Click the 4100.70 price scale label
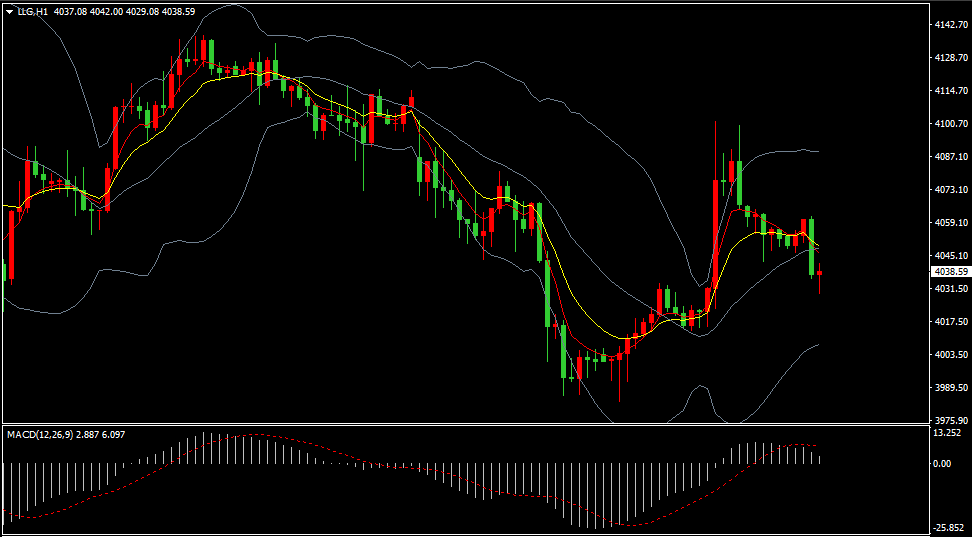The image size is (972, 537). pyautogui.click(x=951, y=124)
